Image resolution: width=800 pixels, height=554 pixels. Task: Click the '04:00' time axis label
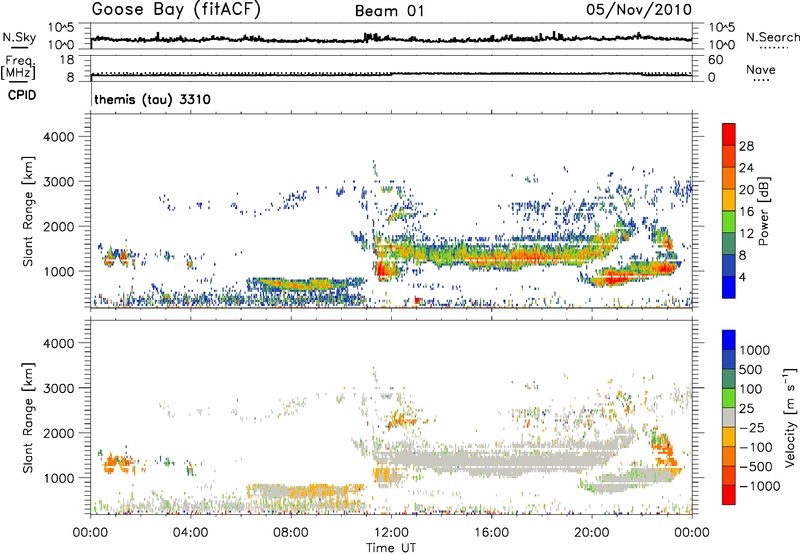click(x=191, y=533)
